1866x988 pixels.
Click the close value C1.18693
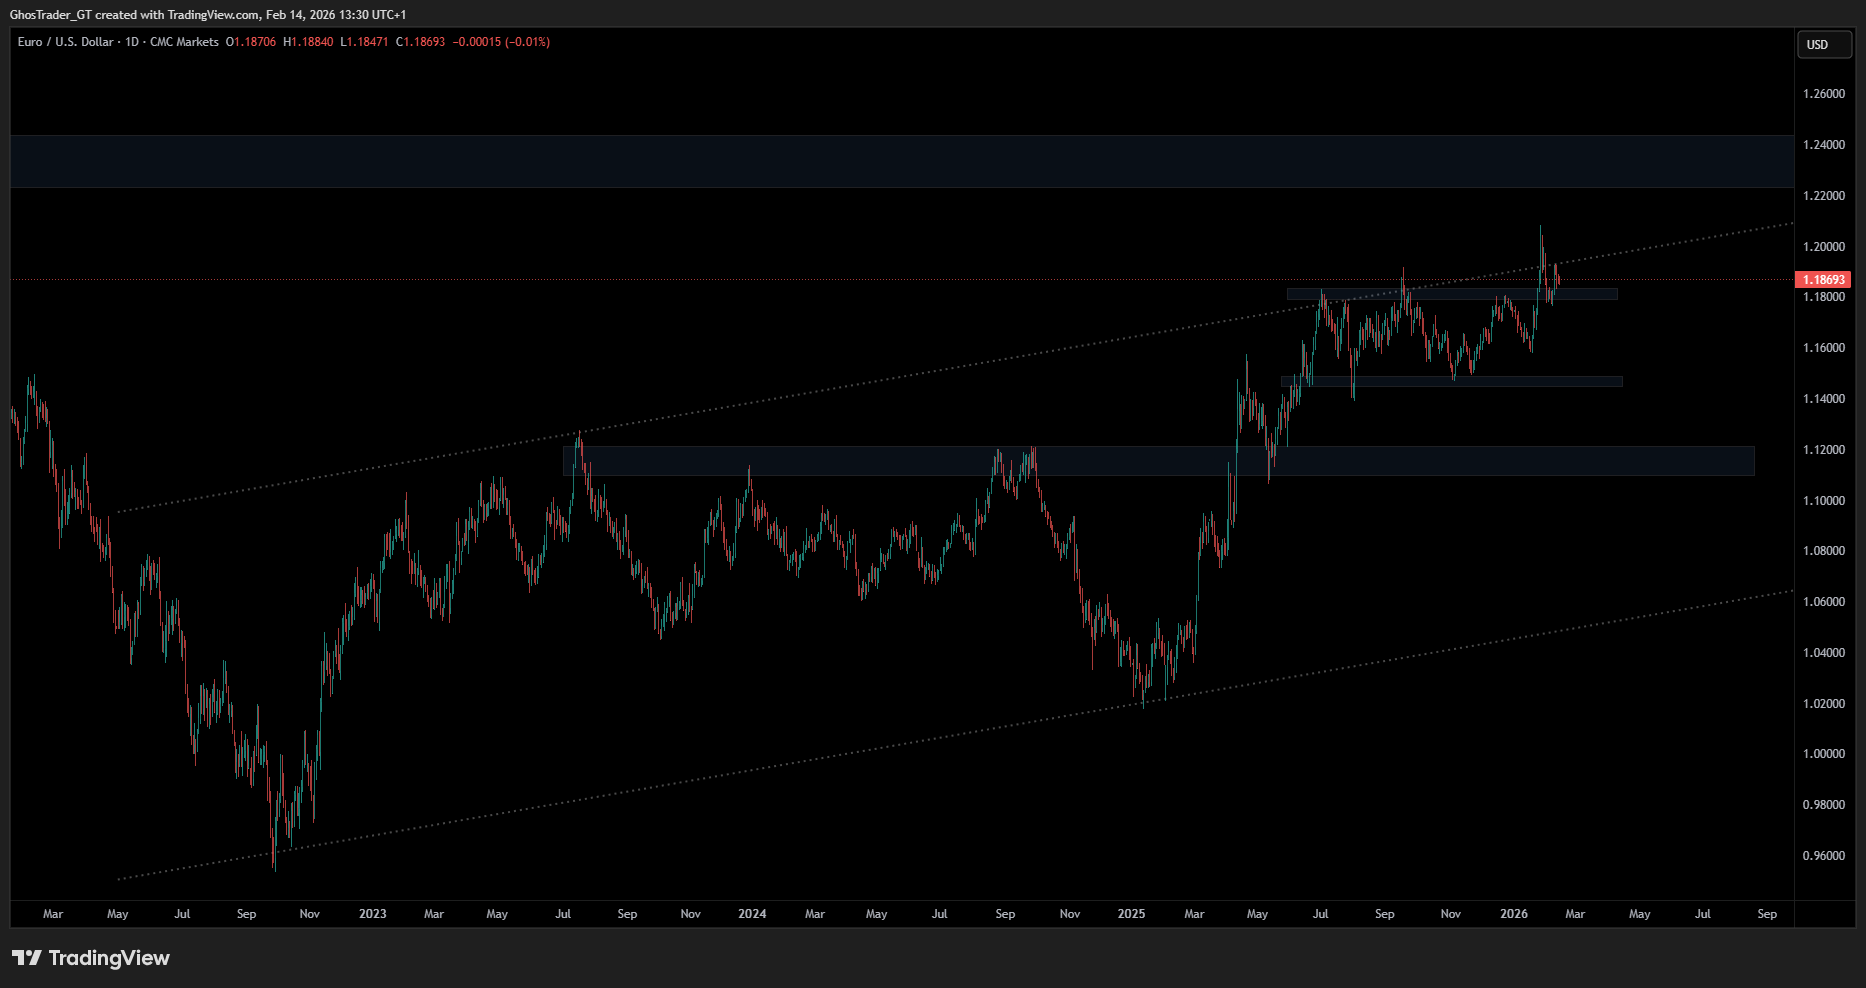point(420,42)
